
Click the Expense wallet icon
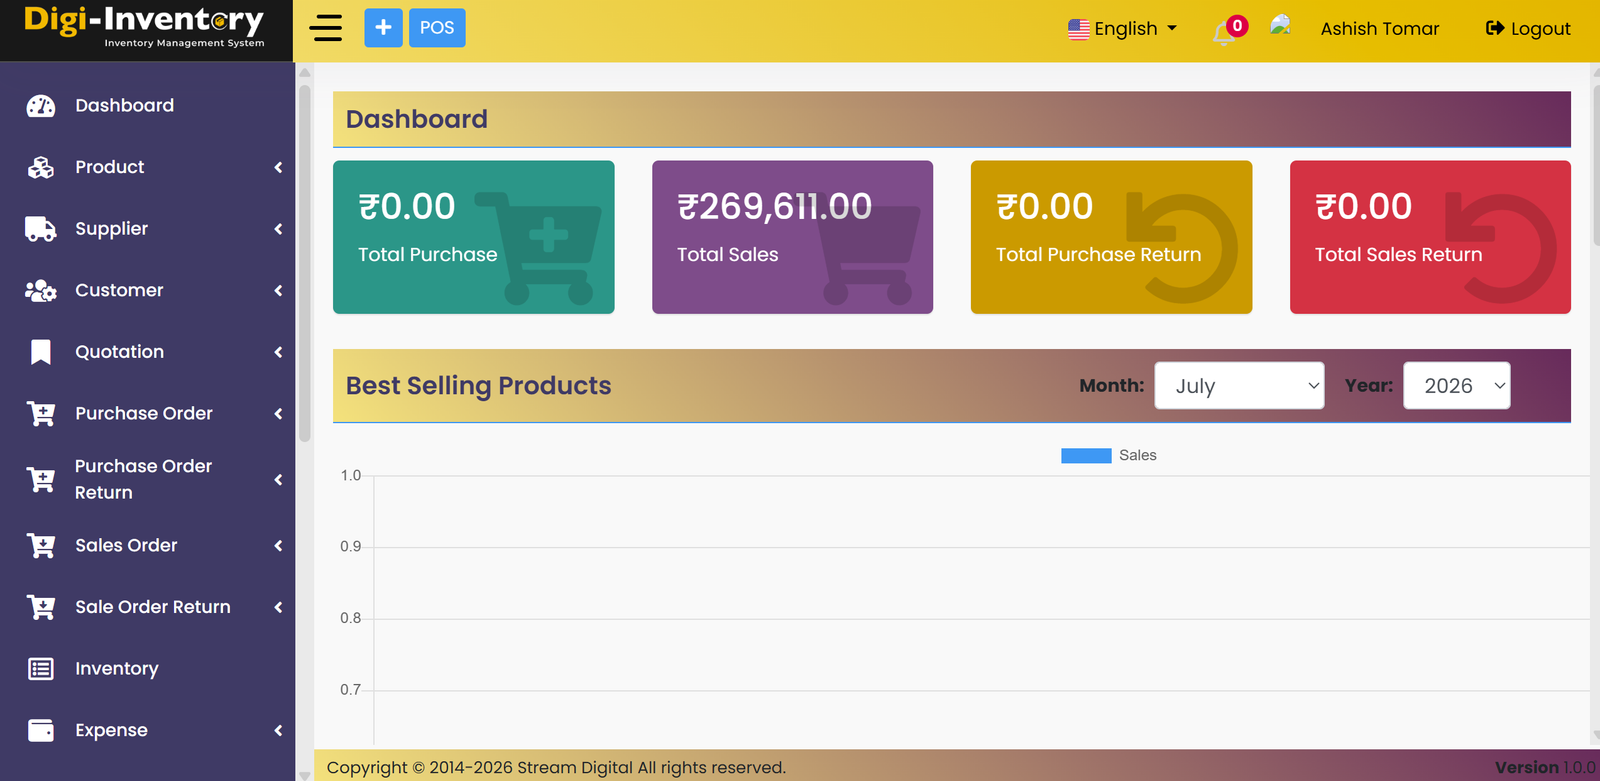[41, 731]
